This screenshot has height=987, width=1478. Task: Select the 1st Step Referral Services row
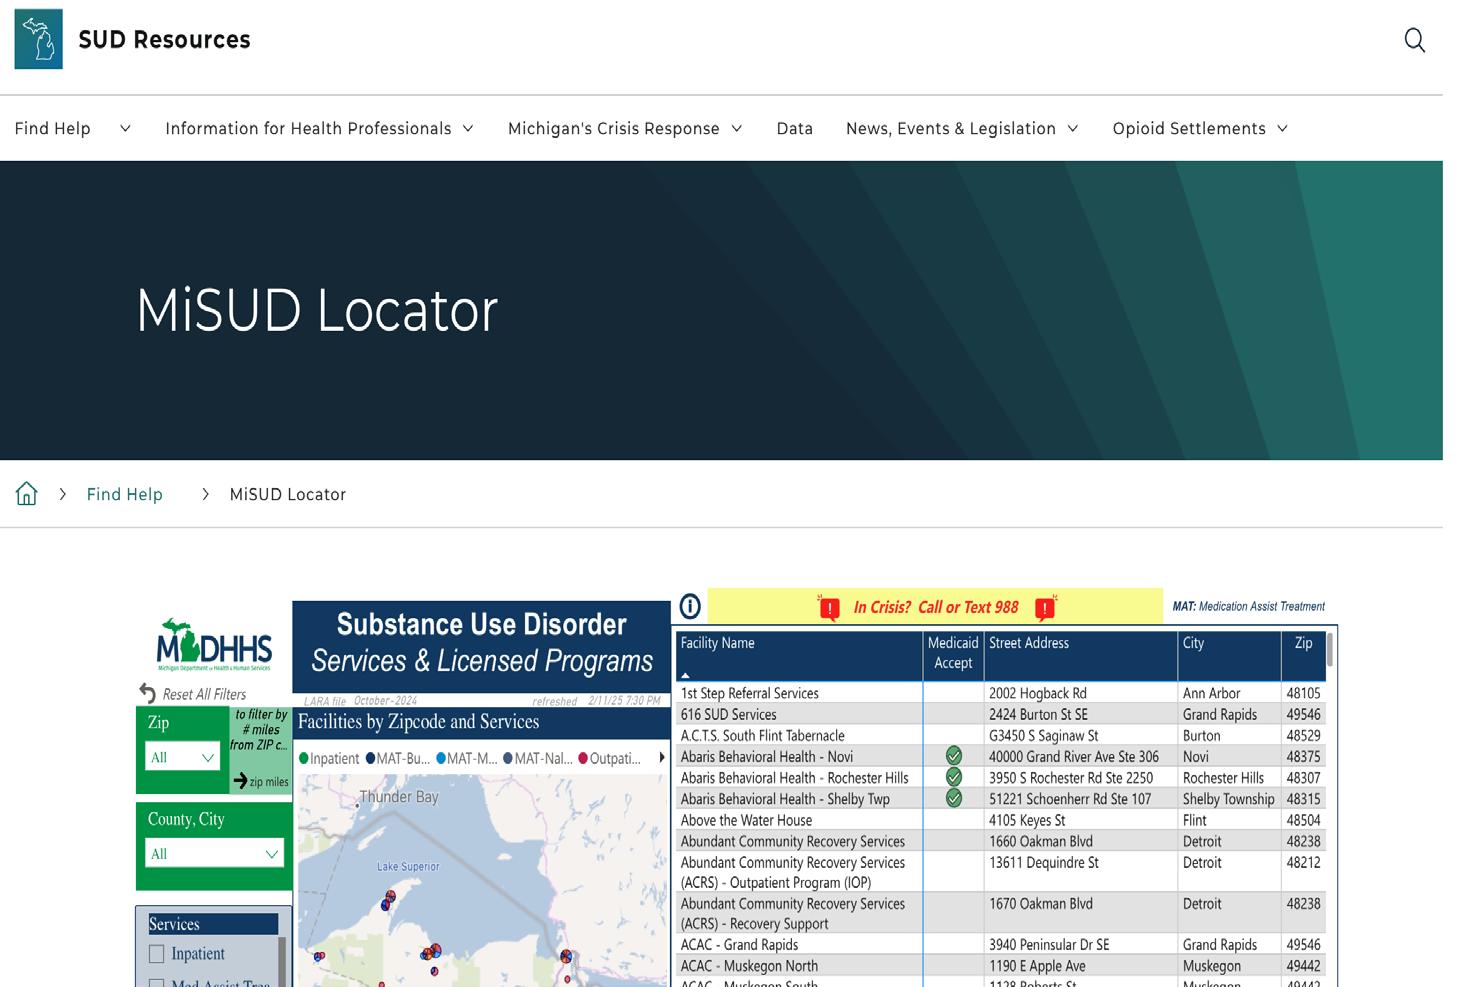click(1002, 693)
